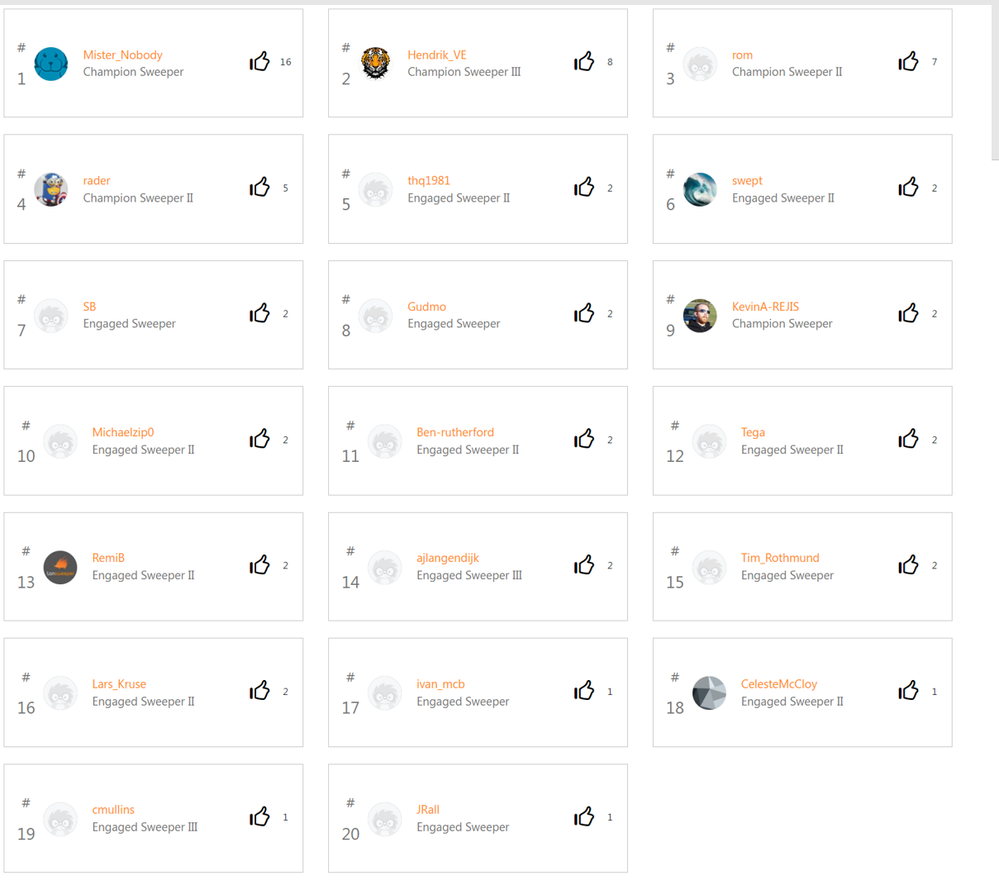
Task: Click the thumbs-up icon on ivan_mcb's card
Action: tap(584, 691)
